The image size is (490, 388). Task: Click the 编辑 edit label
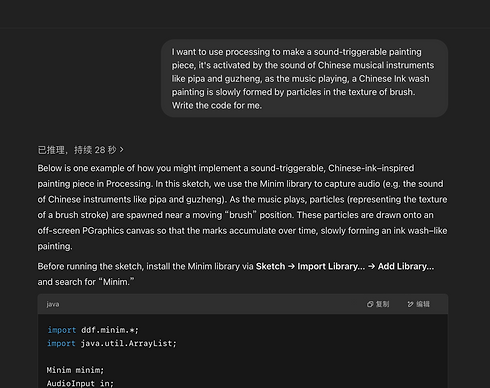[423, 304]
